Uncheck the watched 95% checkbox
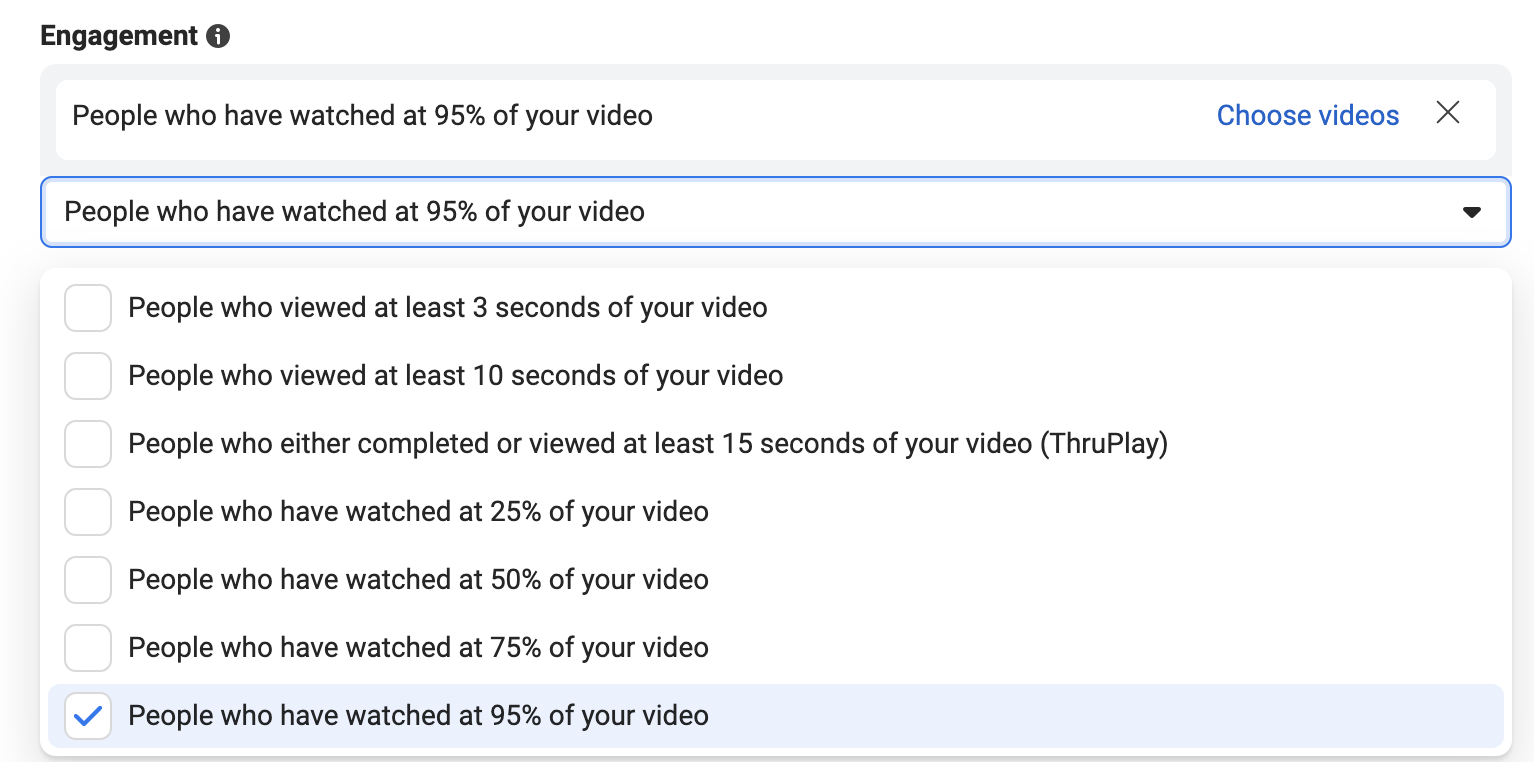Viewport: 1534px width, 762px height. click(x=88, y=716)
